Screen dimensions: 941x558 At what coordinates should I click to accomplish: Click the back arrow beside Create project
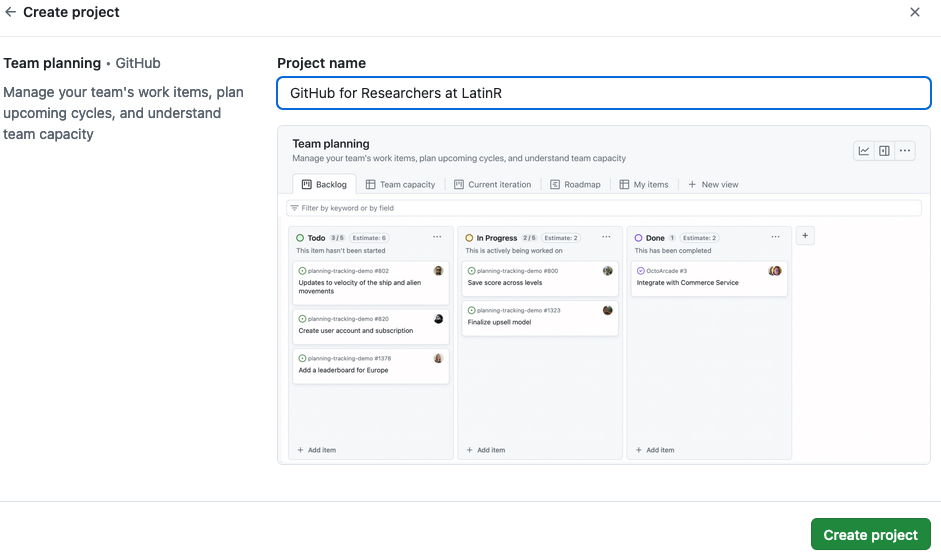pos(11,13)
